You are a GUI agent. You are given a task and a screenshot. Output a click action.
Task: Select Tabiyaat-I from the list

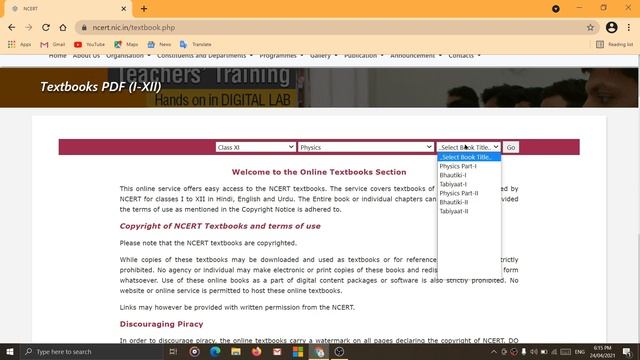pyautogui.click(x=469, y=184)
